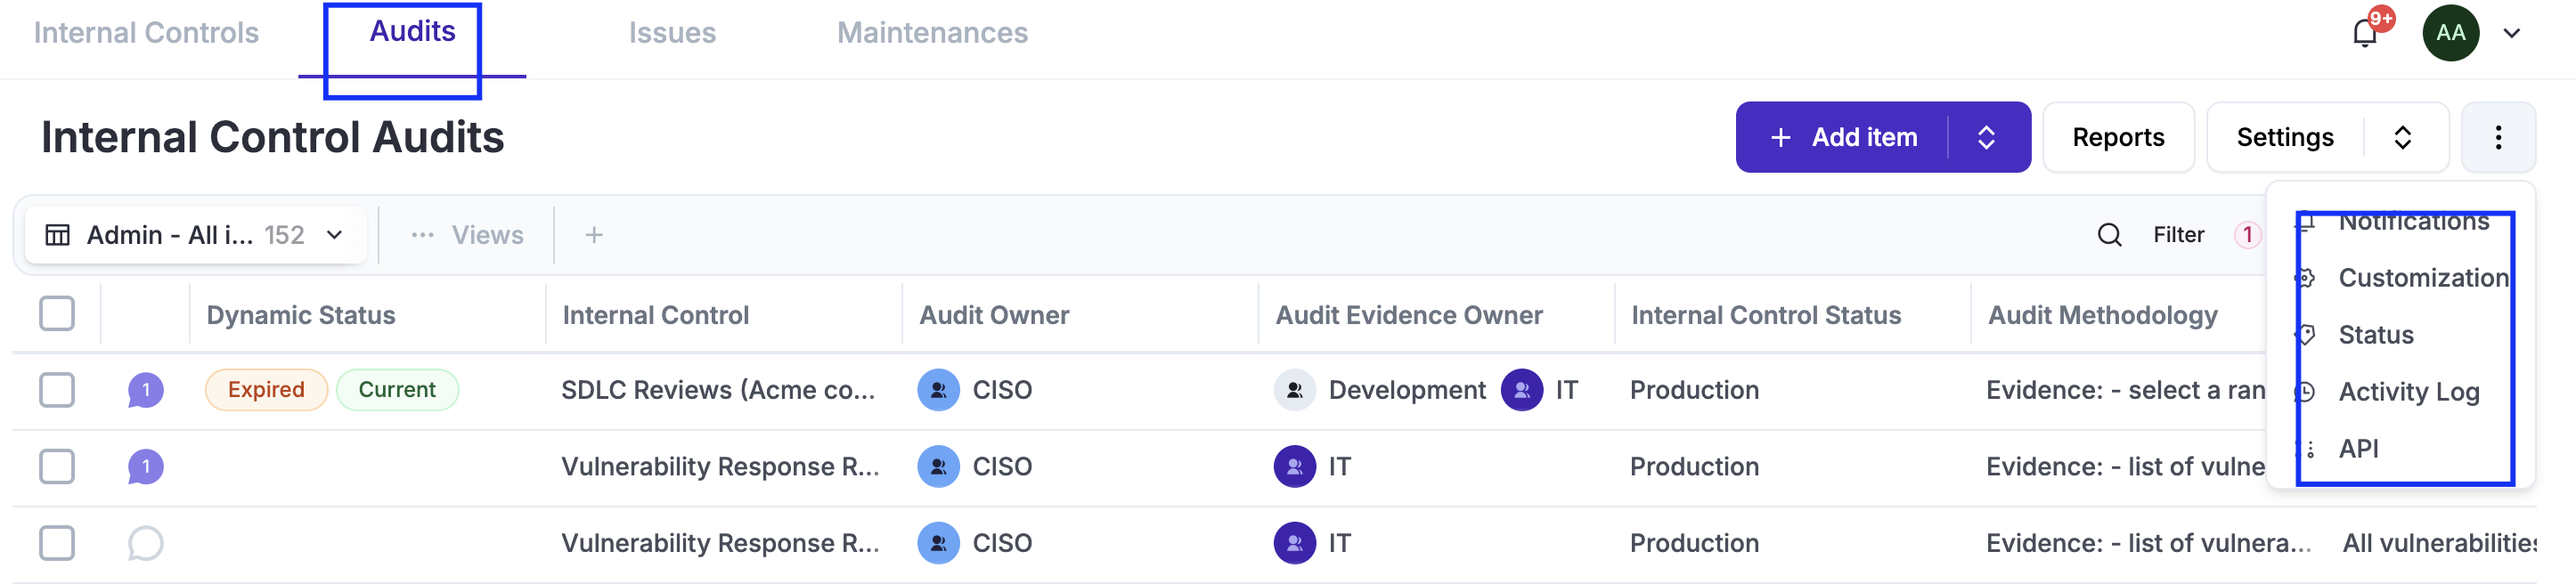Open empty comment bubble on third row
The height and width of the screenshot is (584, 2576).
[x=145, y=543]
